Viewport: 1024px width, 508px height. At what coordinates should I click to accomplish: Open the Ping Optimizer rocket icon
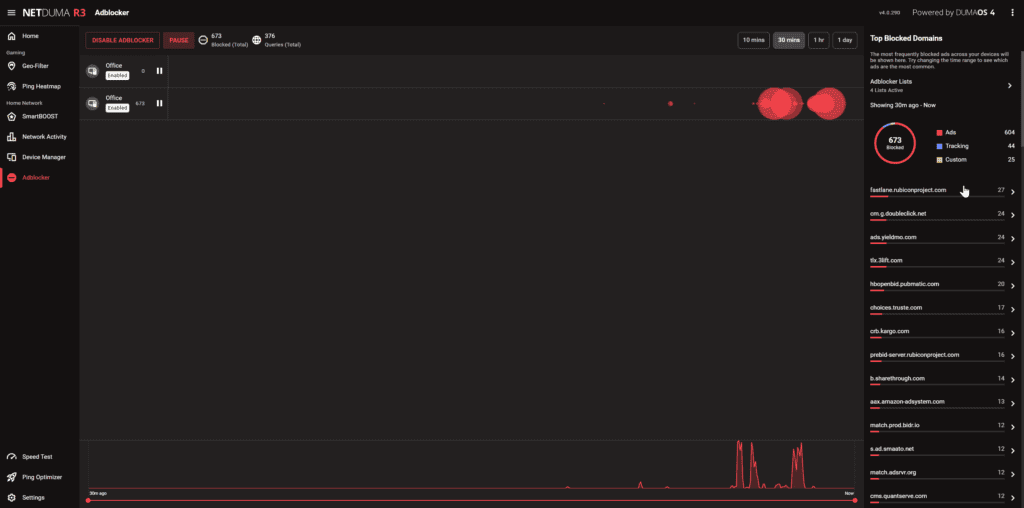[x=12, y=477]
